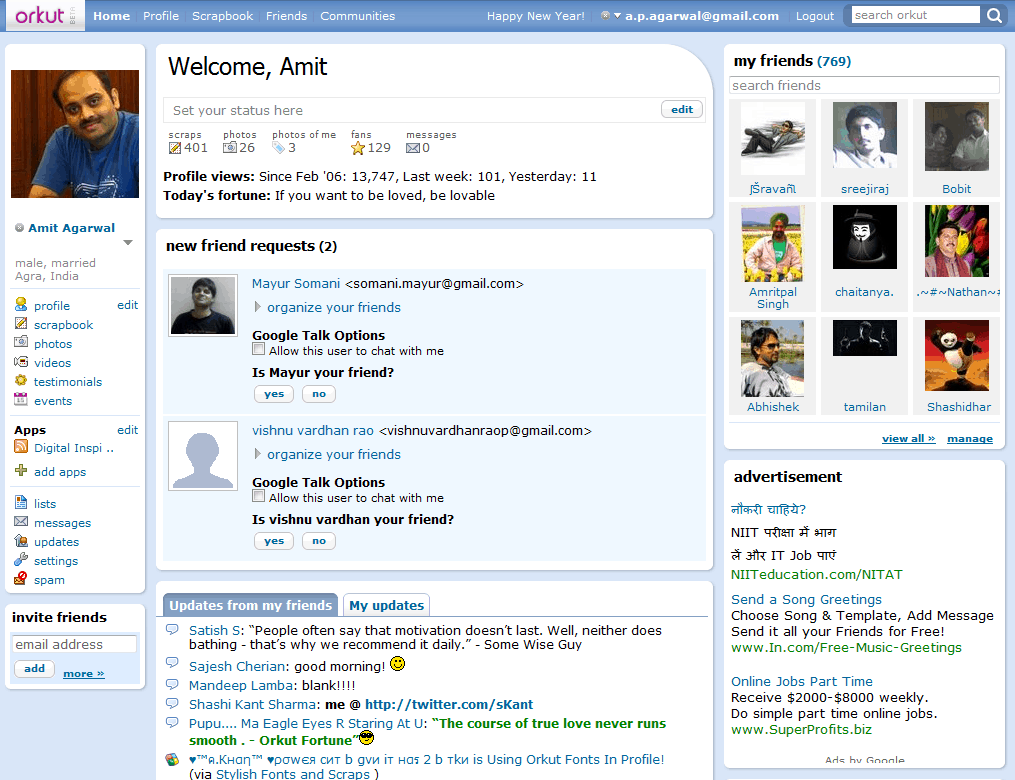The width and height of the screenshot is (1015, 780).
Task: Click the view all friends link
Action: 908,439
